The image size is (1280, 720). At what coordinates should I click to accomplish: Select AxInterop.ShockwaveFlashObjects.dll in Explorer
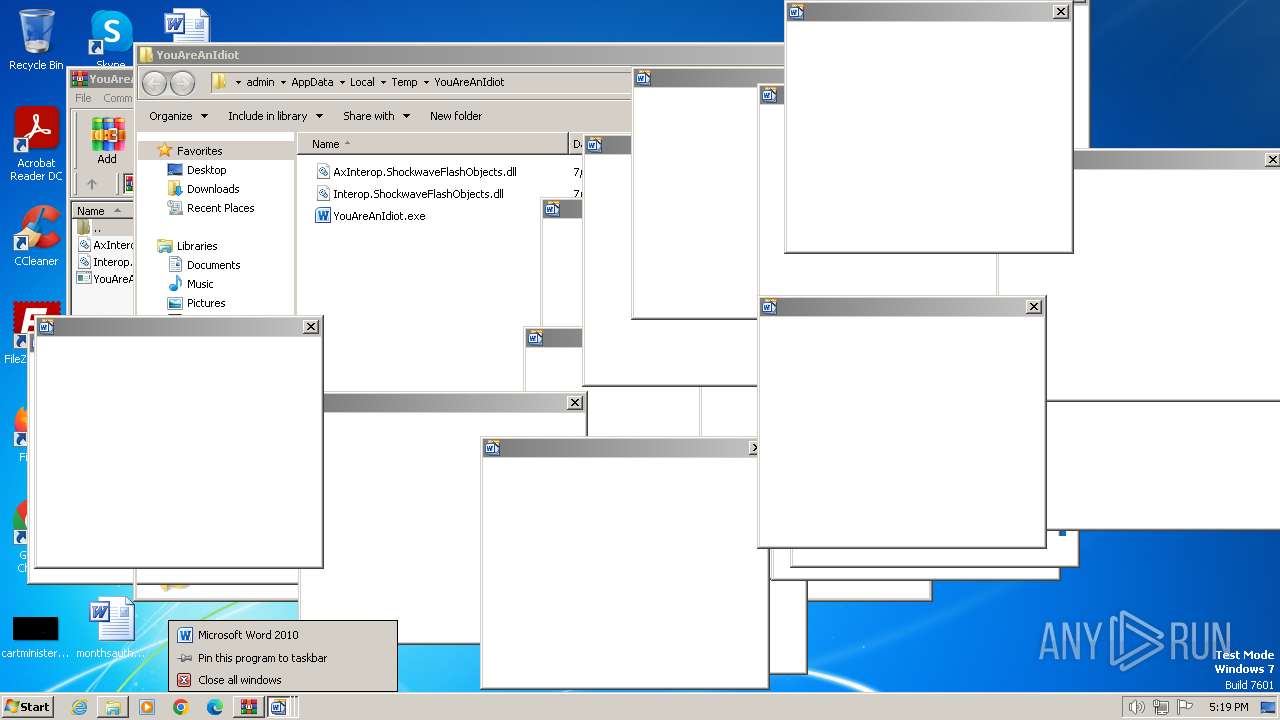coord(416,172)
